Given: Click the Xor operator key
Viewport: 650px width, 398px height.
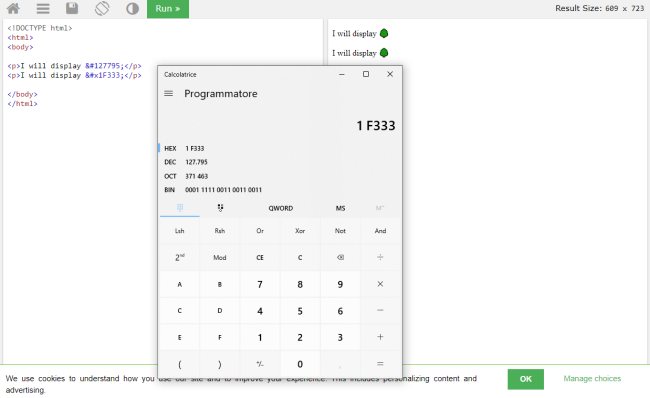Looking at the screenshot, I should click(300, 231).
